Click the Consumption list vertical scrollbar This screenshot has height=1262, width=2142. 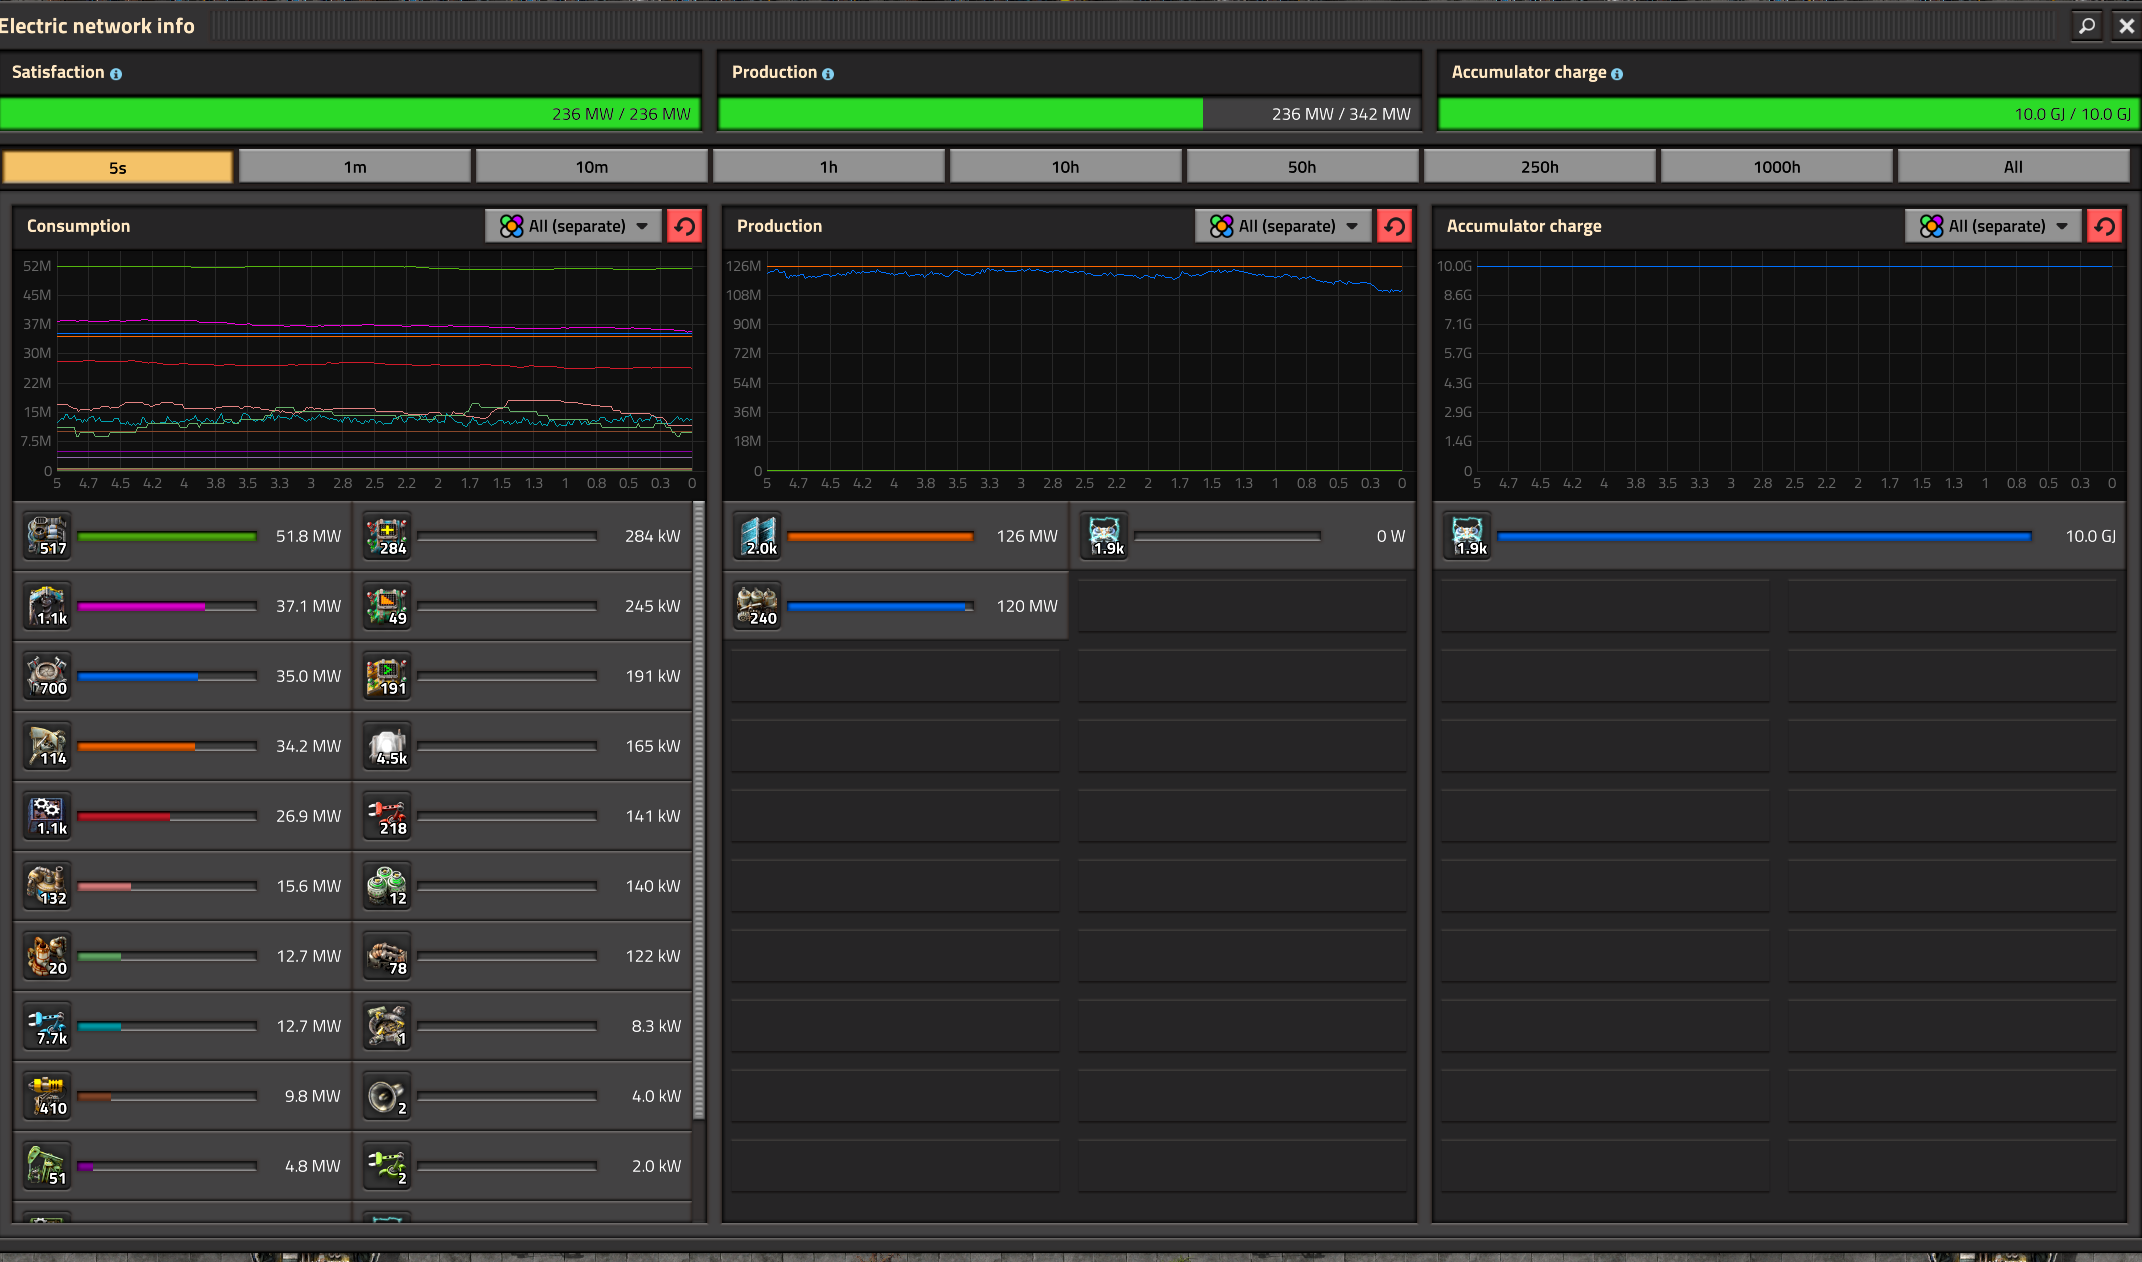pyautogui.click(x=698, y=810)
